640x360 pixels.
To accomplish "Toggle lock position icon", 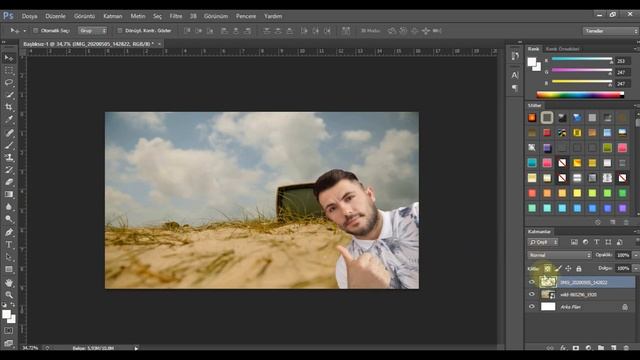I will click(x=568, y=269).
